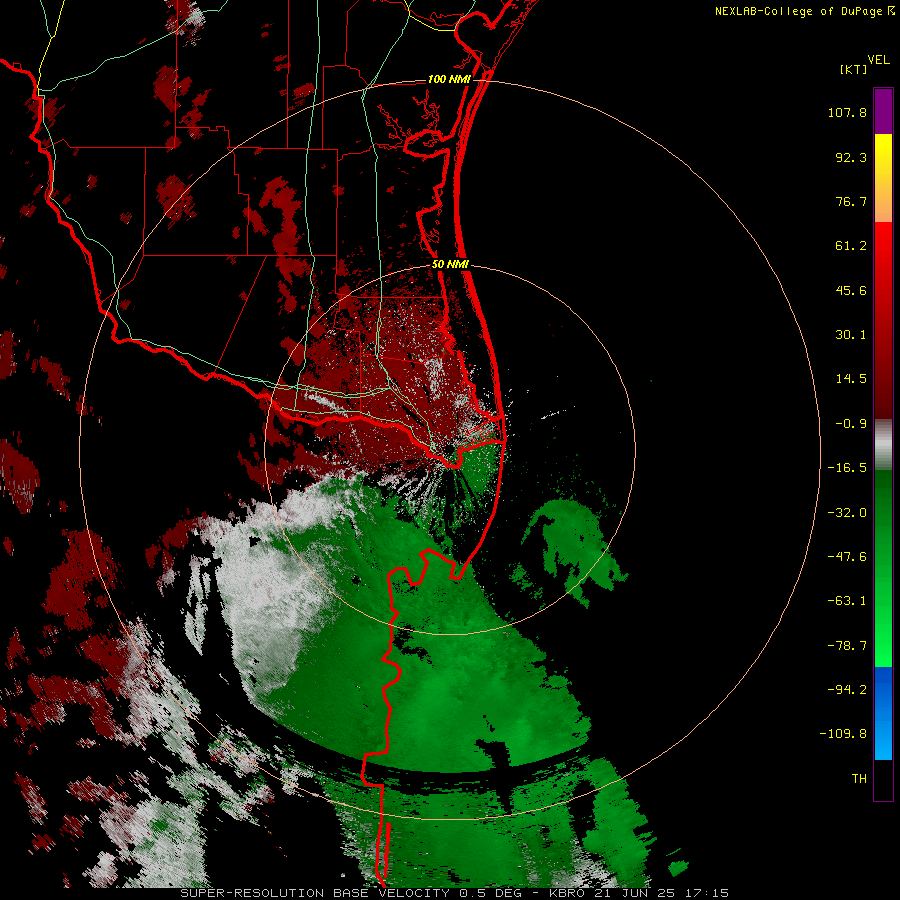Click the Super-Resolution Base Velocity caption
Viewport: 900px width, 900px height.
[x=455, y=893]
